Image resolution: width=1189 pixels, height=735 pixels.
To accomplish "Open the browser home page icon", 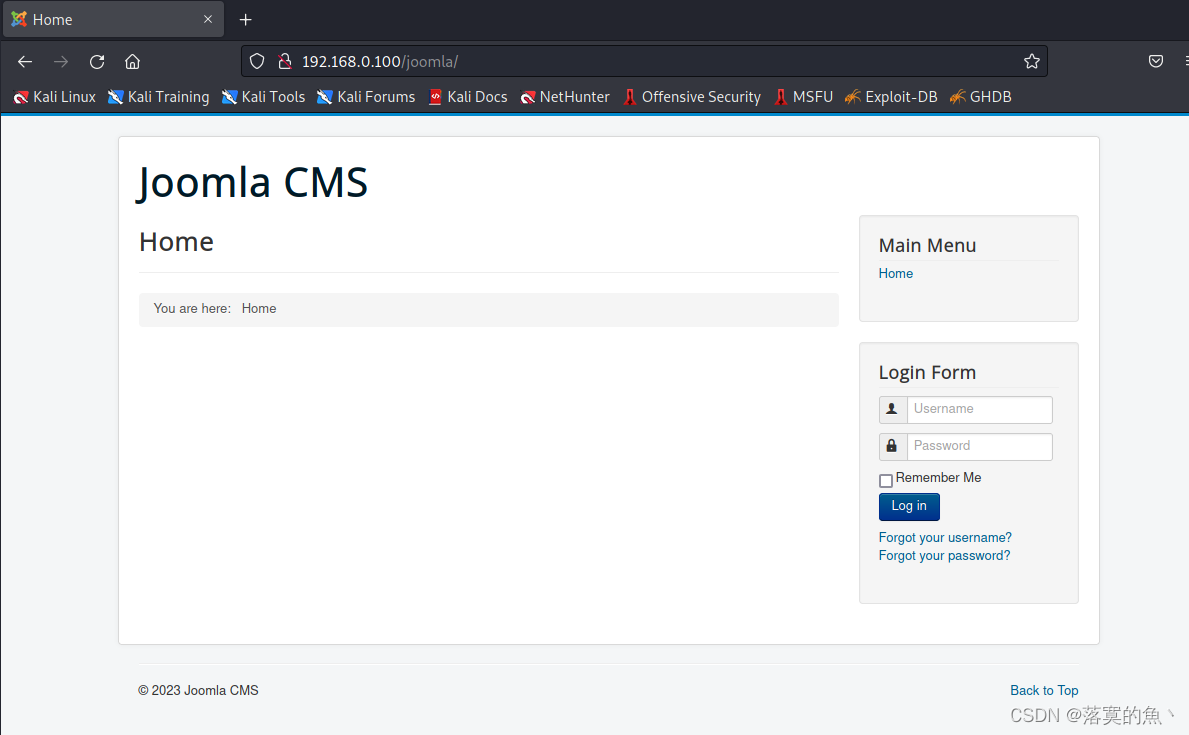I will pyautogui.click(x=133, y=61).
